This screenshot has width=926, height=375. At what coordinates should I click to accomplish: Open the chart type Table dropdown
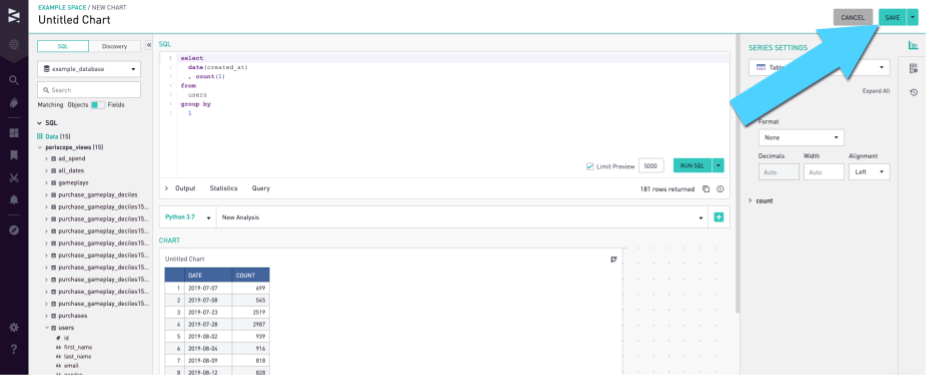click(819, 68)
